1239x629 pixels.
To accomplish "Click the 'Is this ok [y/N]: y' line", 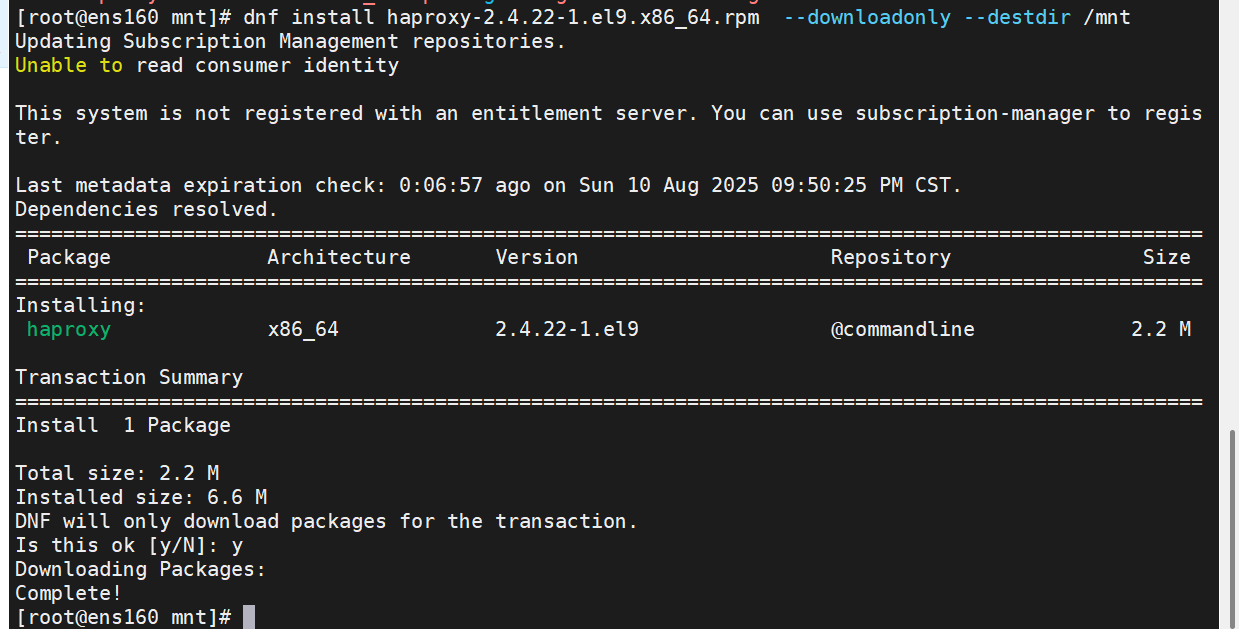I will click(129, 545).
